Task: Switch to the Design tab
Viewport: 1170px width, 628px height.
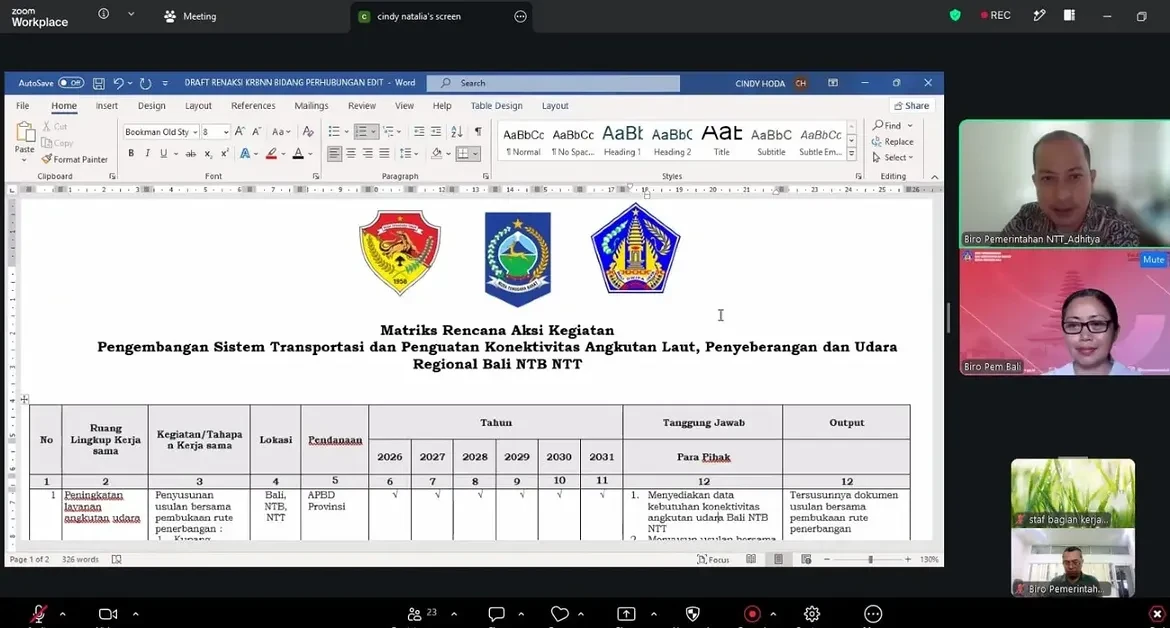Action: pyautogui.click(x=151, y=106)
